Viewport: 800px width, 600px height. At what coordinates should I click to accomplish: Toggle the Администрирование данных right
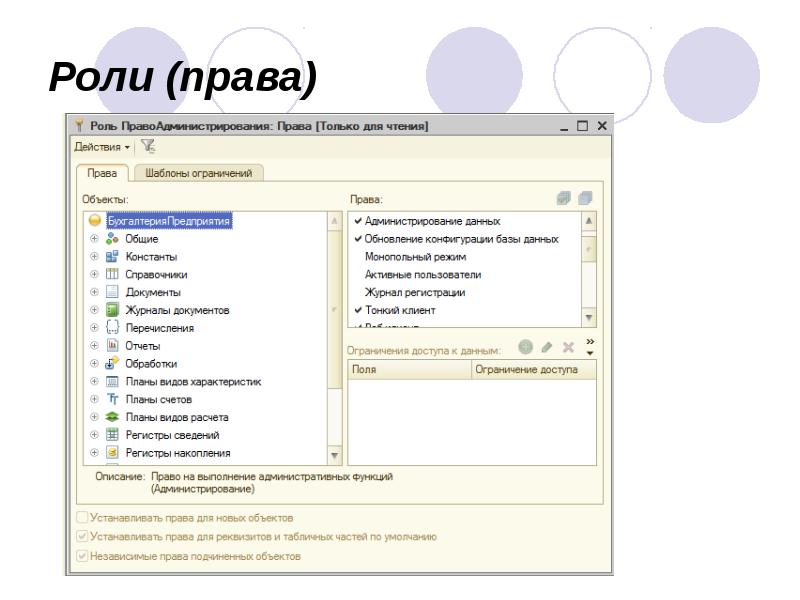pyautogui.click(x=358, y=221)
